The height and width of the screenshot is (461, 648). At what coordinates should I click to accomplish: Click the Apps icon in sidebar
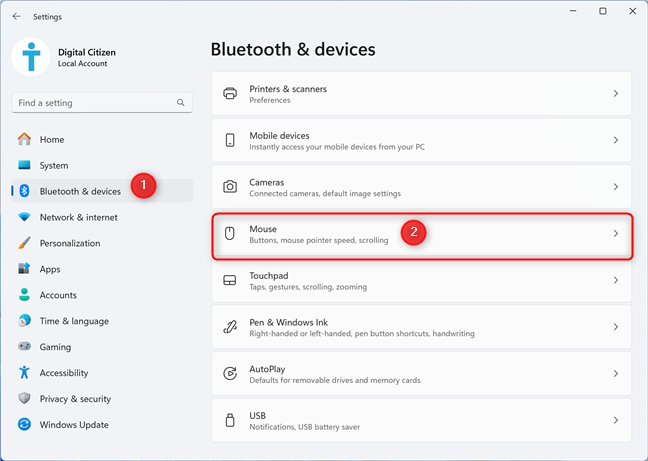pyautogui.click(x=24, y=269)
